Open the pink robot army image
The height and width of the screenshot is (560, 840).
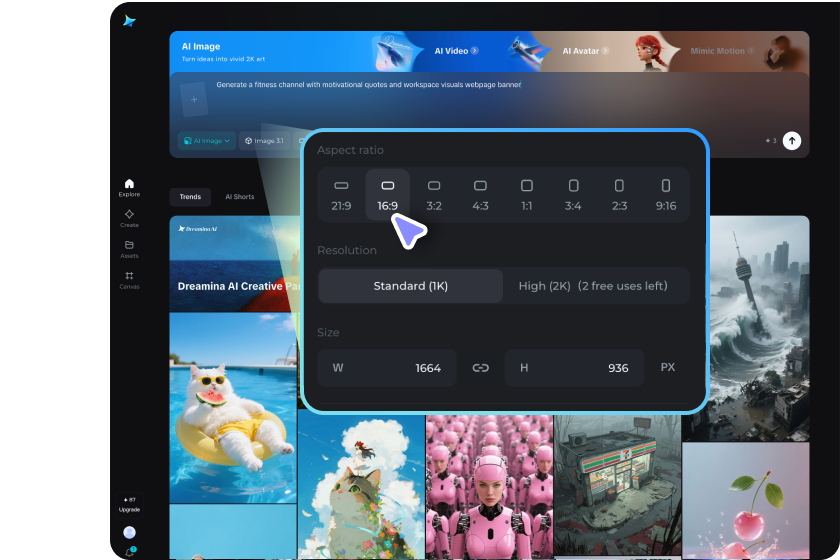click(x=489, y=487)
